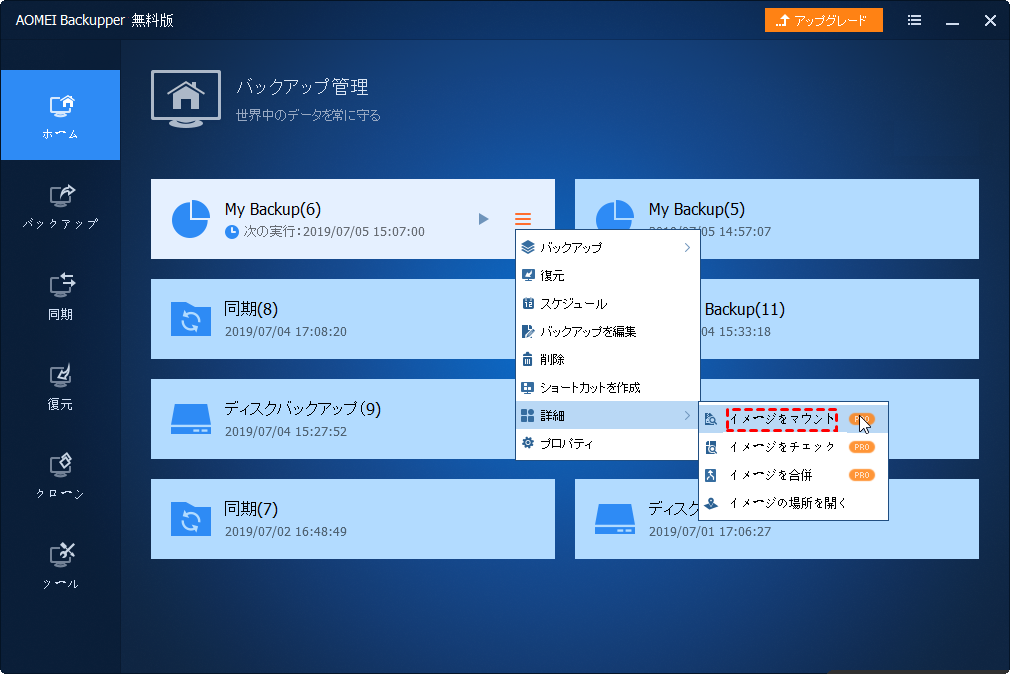
Task: Select the My Backup(6) task title
Action: 272,209
